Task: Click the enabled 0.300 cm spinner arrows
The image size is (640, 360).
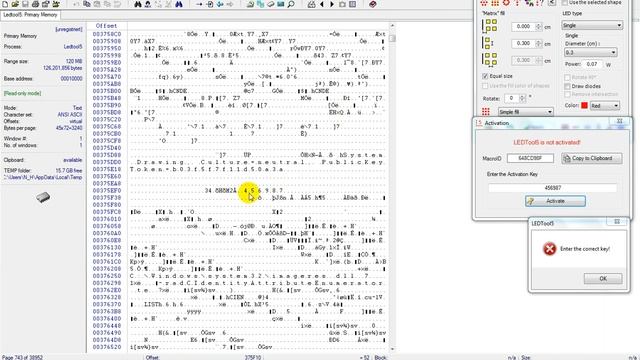Action: click(x=538, y=43)
